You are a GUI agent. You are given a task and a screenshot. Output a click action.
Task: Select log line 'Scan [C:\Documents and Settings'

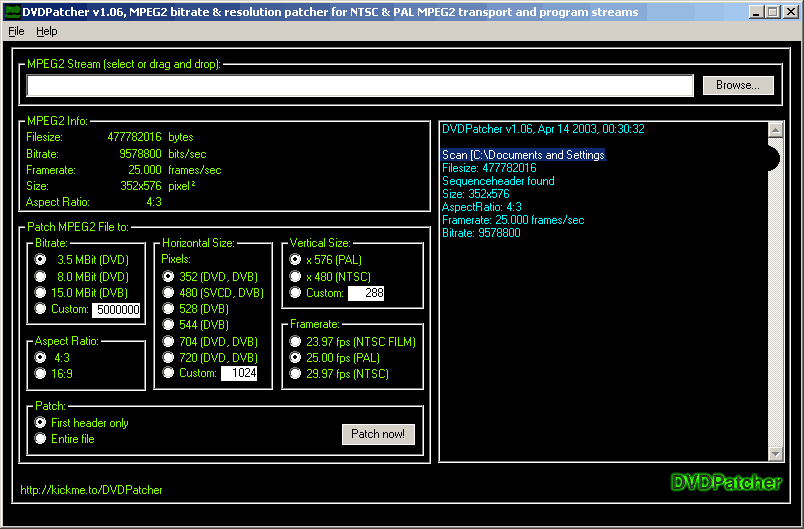(524, 155)
